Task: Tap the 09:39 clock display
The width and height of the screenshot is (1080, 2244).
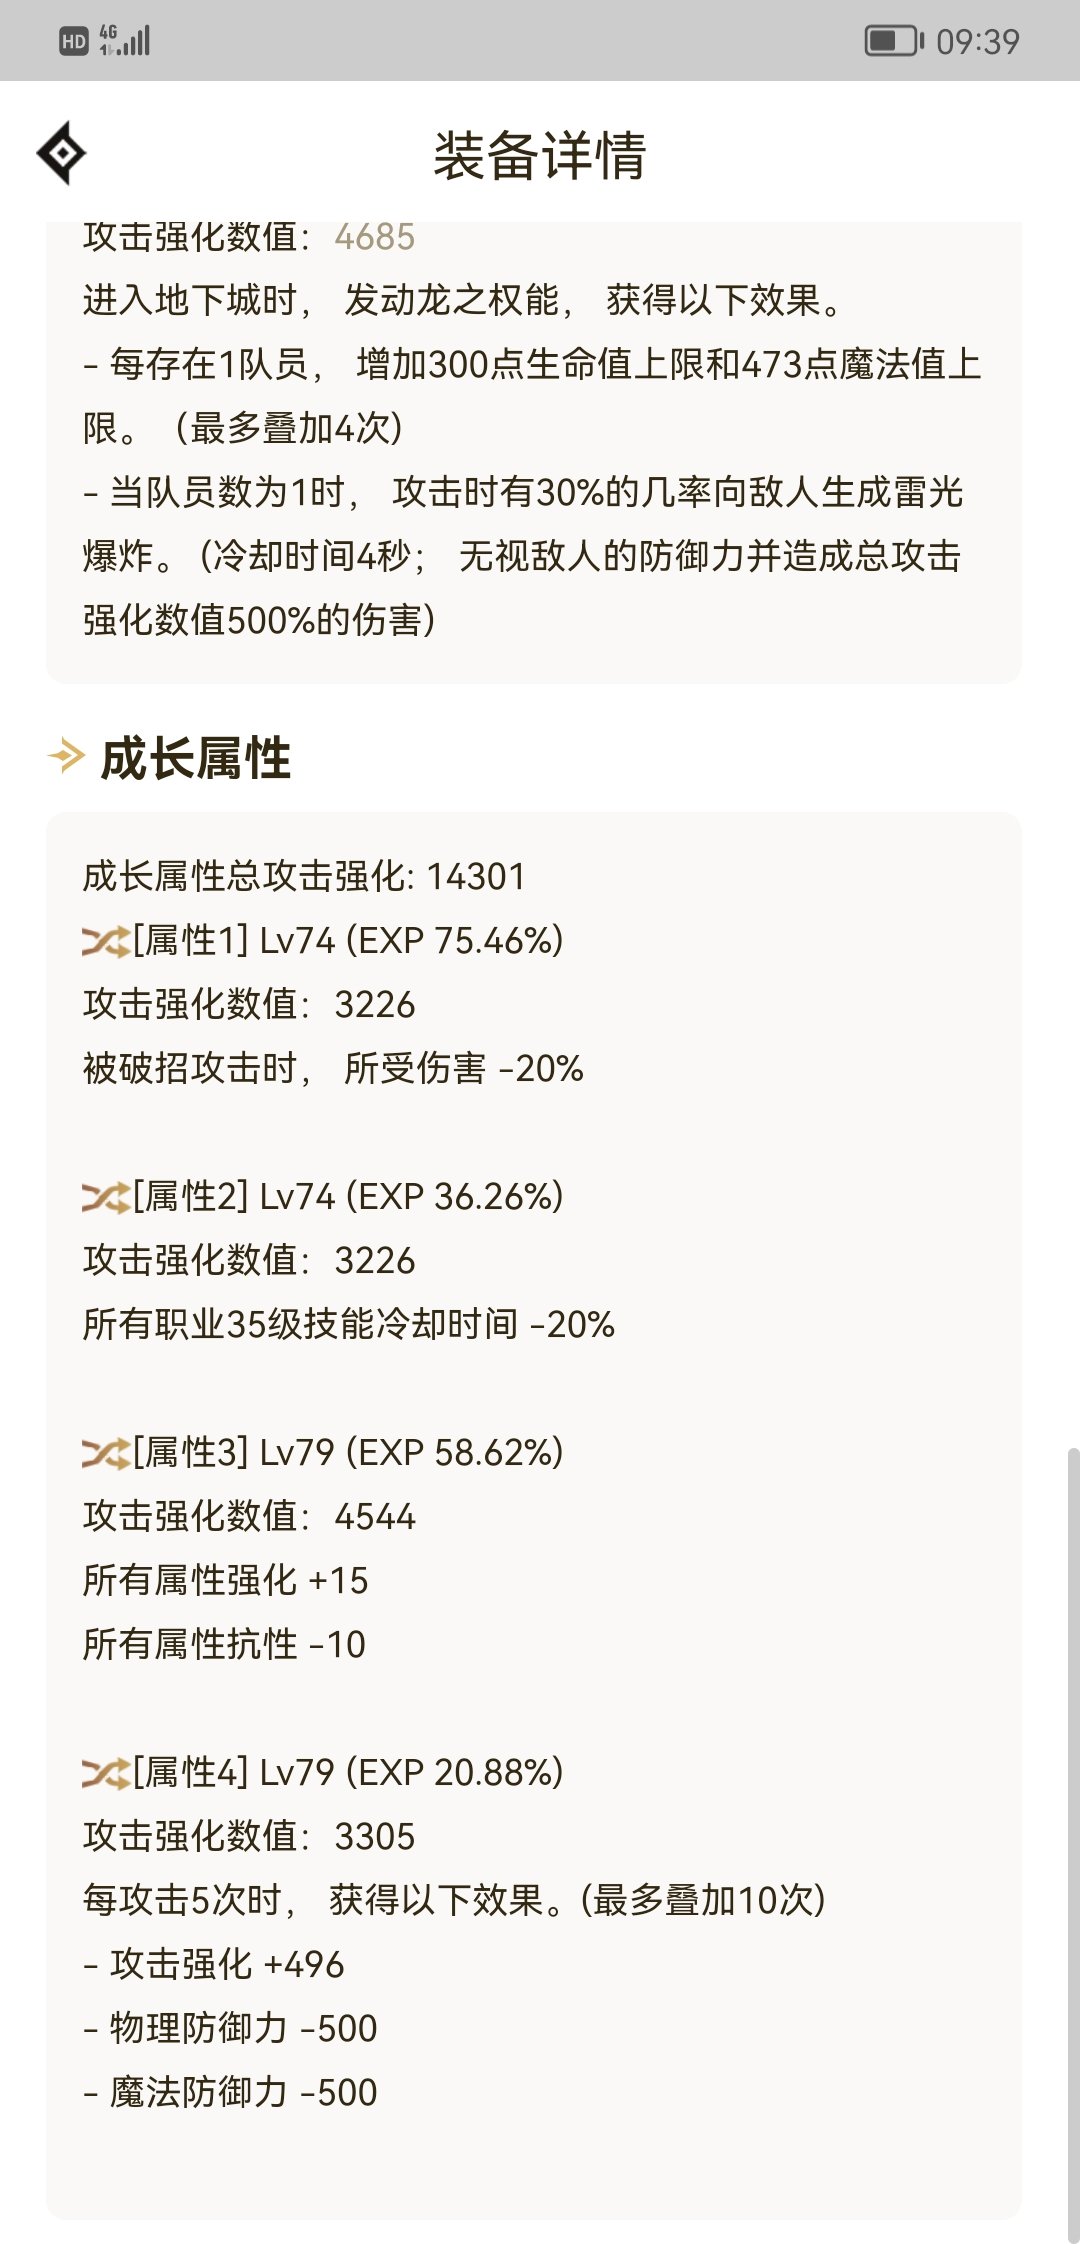Action: (x=978, y=41)
